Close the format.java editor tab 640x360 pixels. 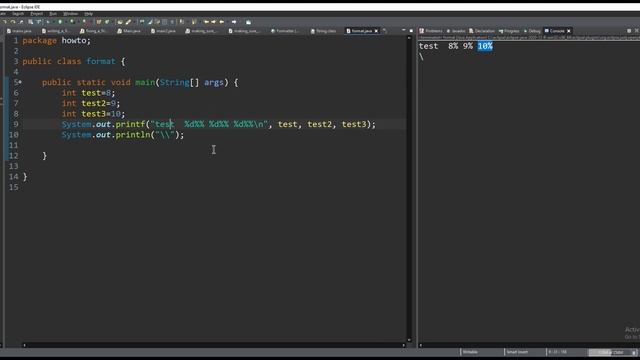376,31
